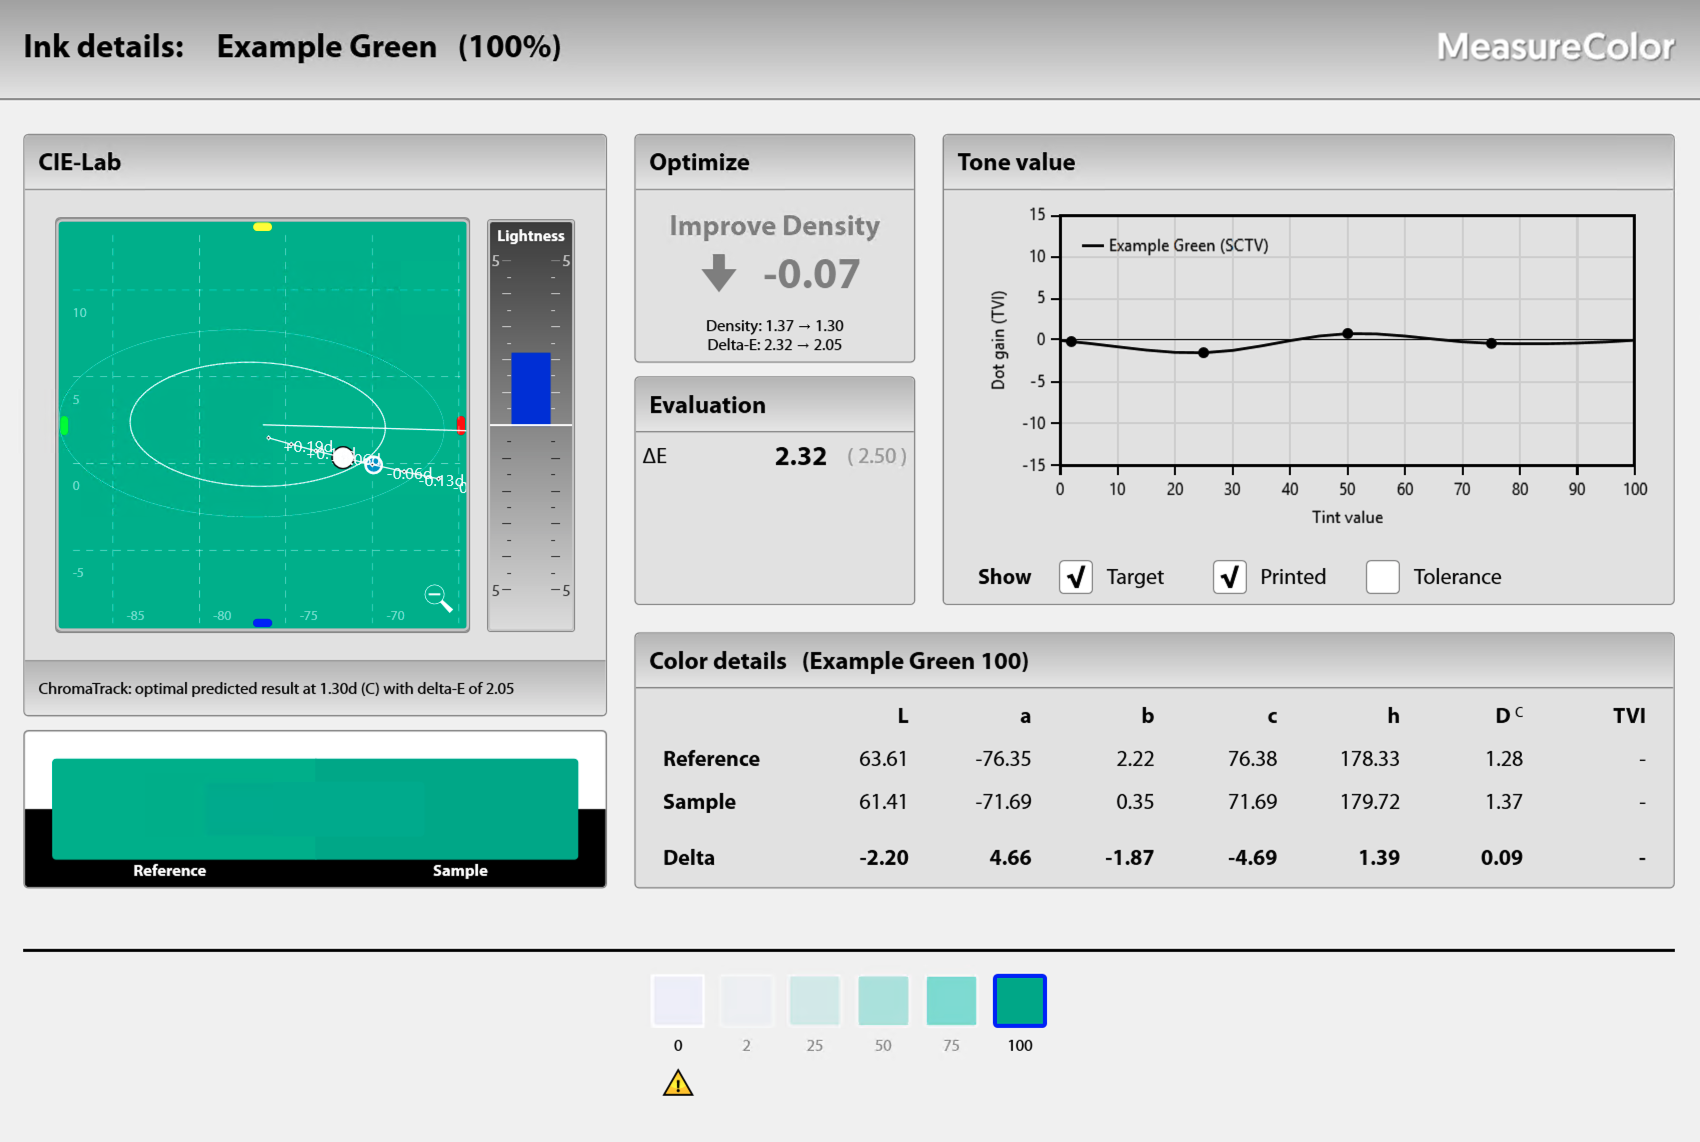Click the zoom out magnifier in CIE-Lab plot
This screenshot has width=1700, height=1142.
(437, 597)
